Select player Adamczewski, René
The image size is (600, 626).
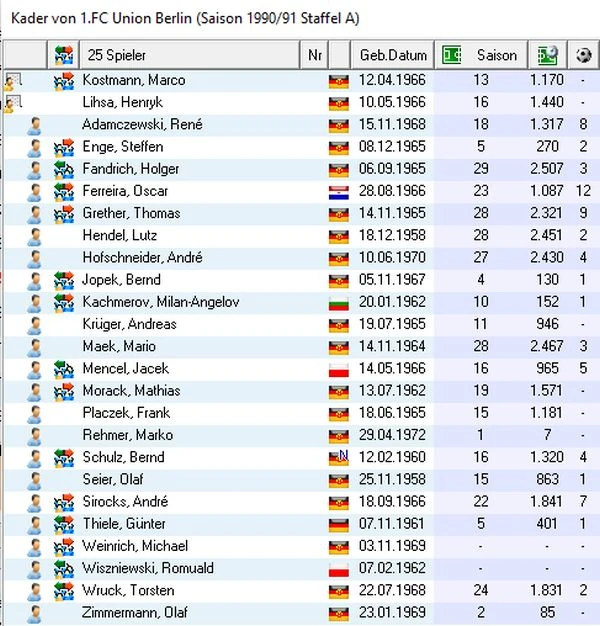tap(142, 125)
